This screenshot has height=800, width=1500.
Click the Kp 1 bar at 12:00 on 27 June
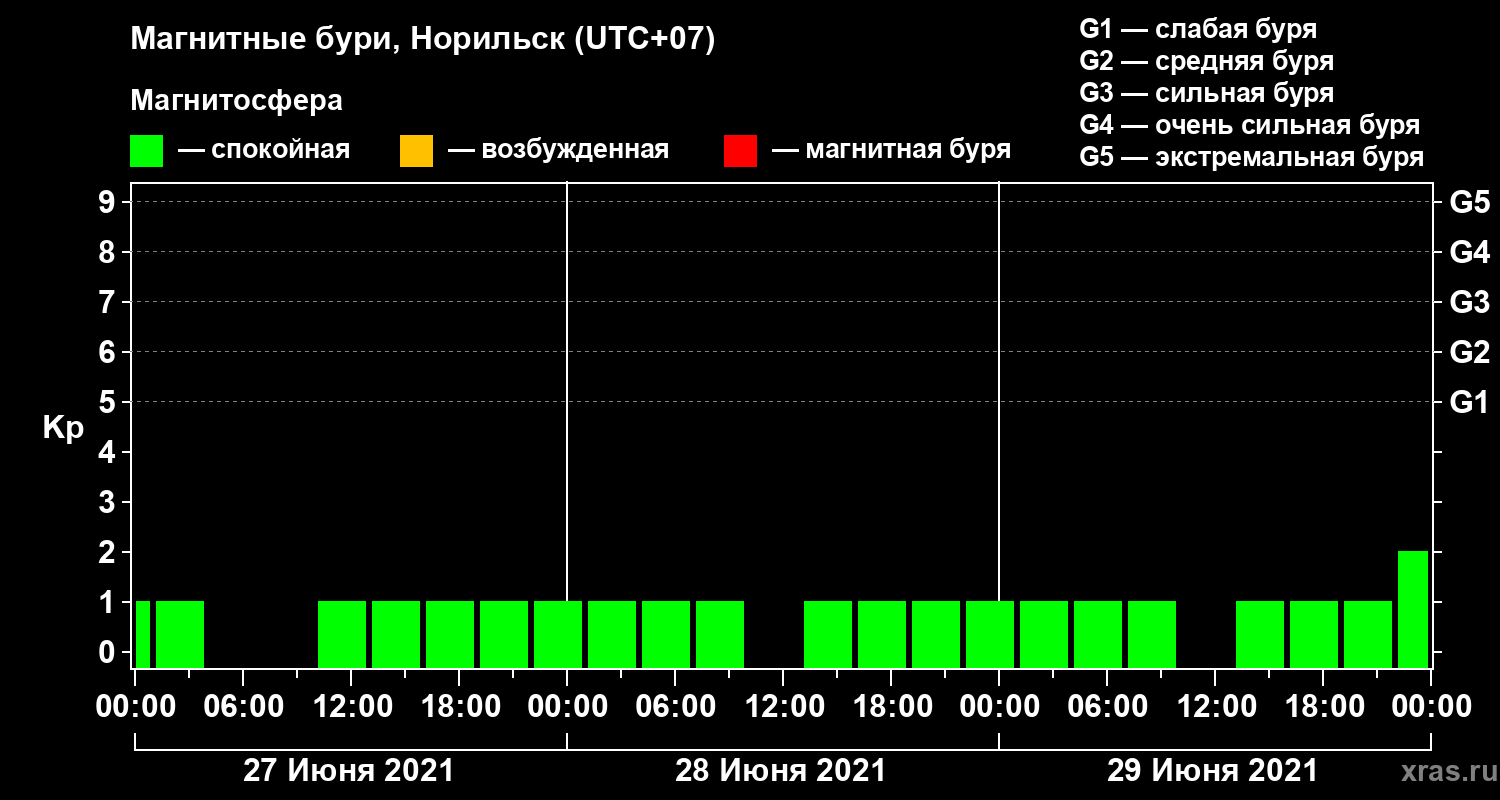(x=342, y=634)
